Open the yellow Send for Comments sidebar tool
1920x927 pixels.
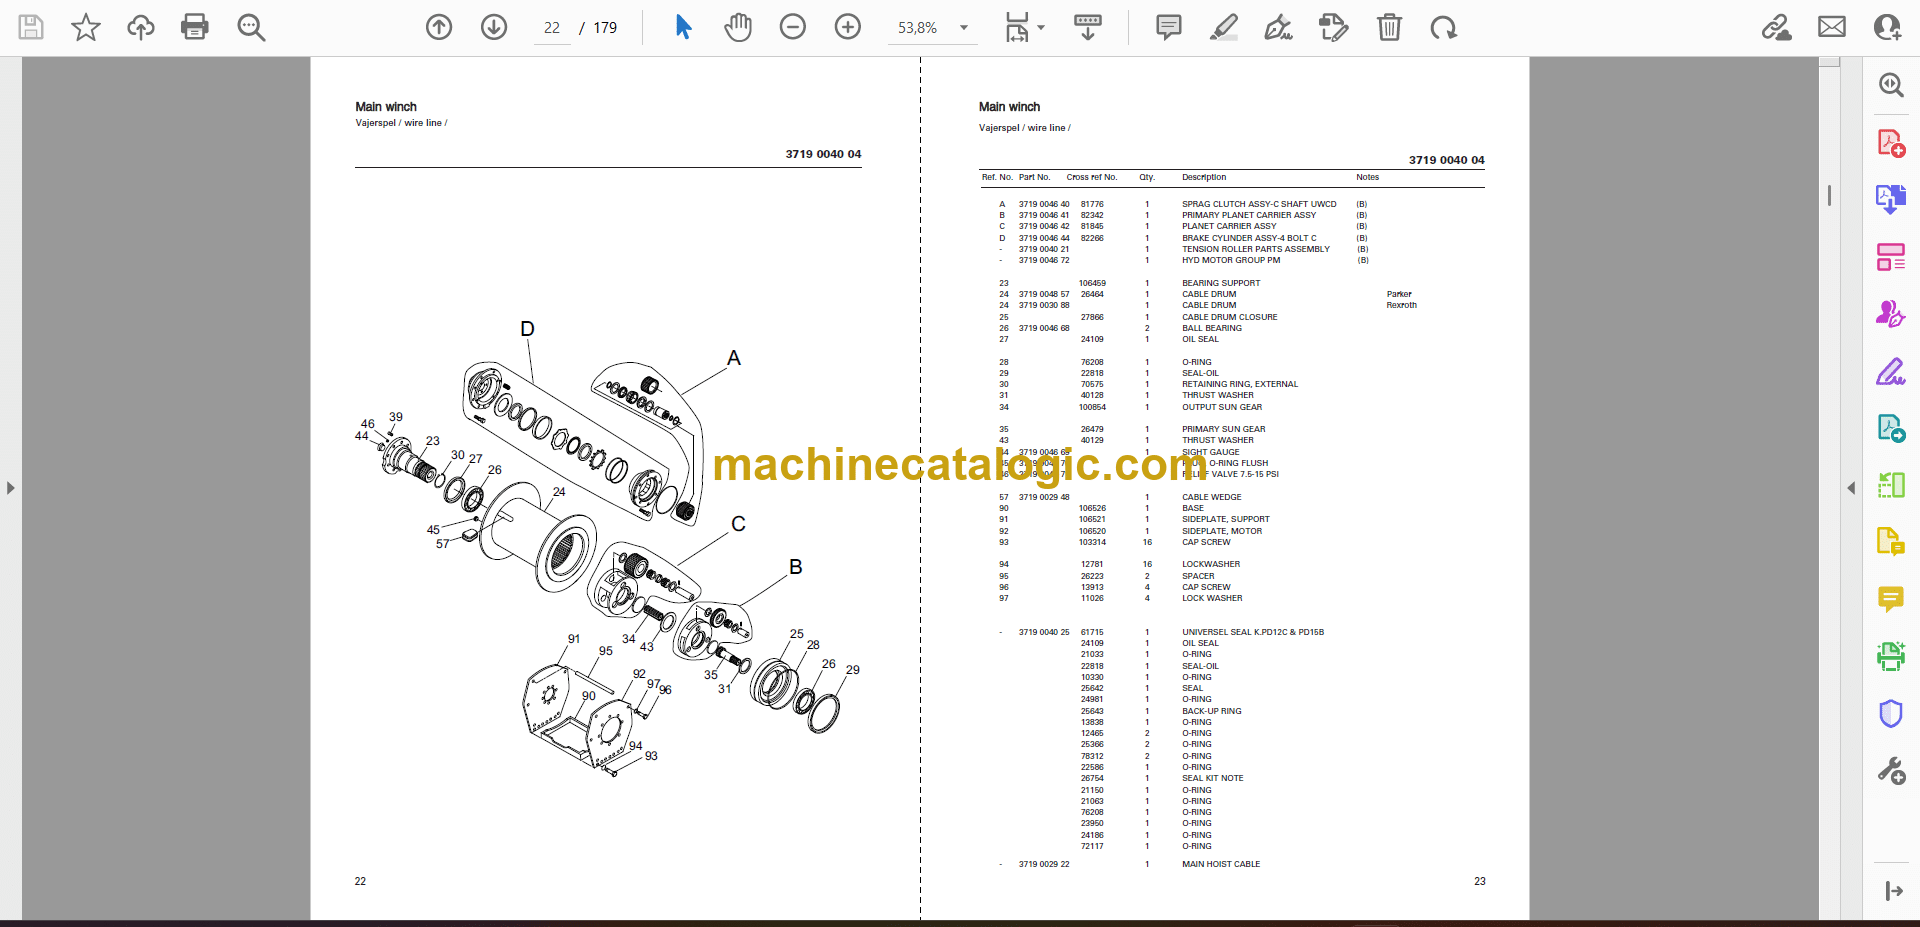[x=1891, y=542]
